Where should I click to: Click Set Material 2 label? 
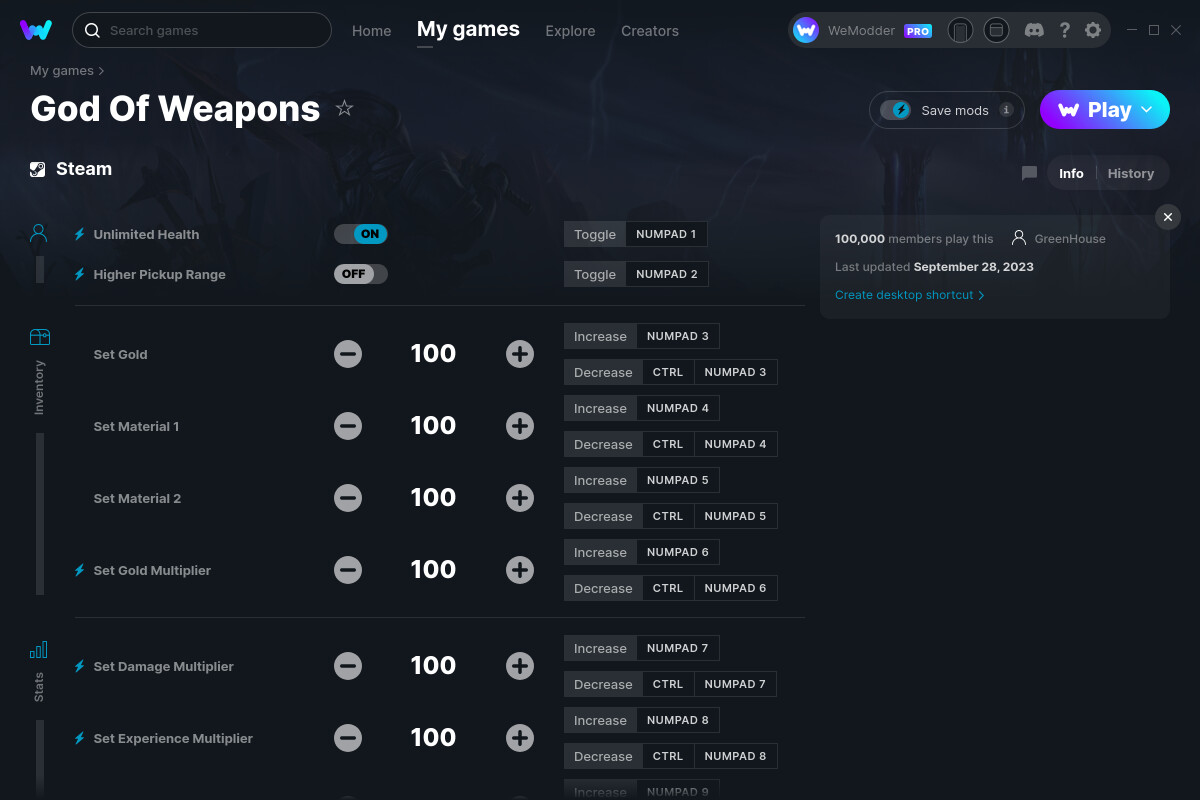coord(137,498)
